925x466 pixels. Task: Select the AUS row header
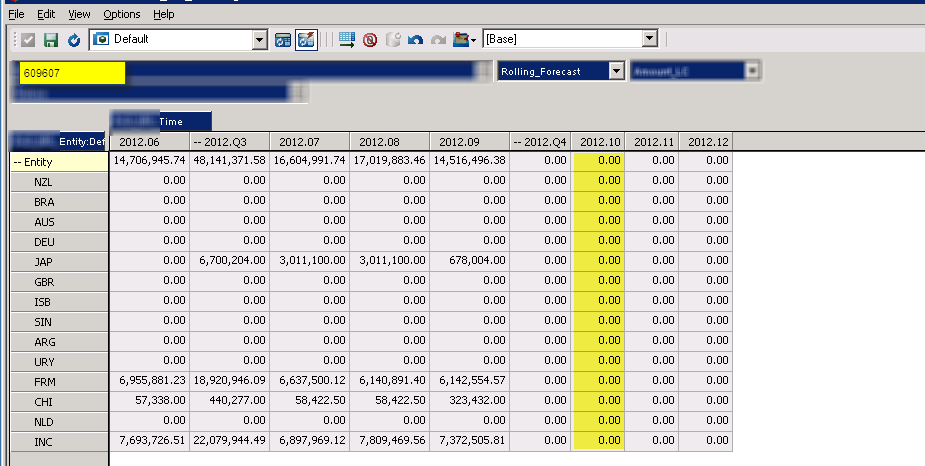[x=59, y=222]
